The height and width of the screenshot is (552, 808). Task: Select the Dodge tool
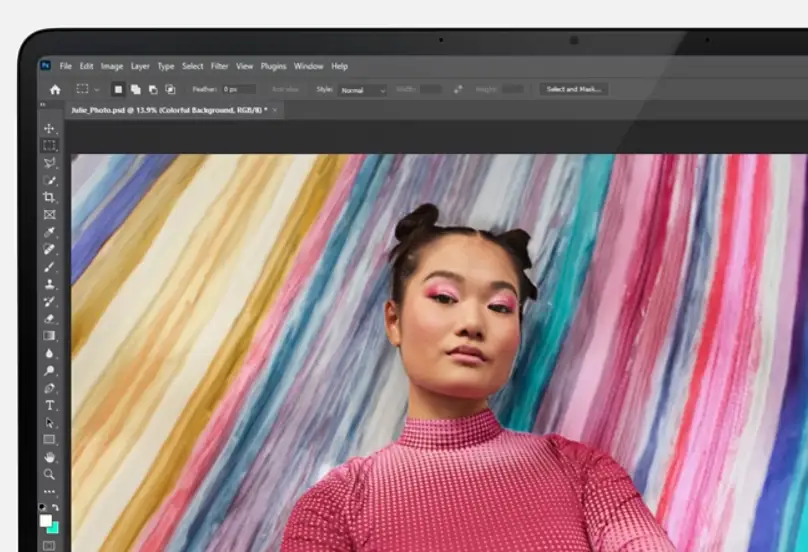pos(49,371)
